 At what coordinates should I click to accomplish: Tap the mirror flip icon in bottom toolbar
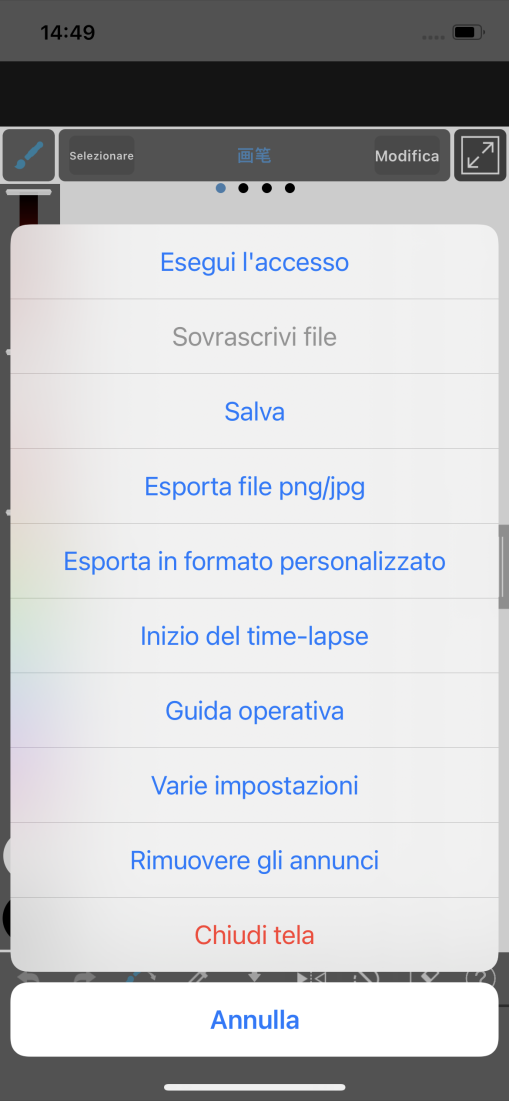coord(311,977)
